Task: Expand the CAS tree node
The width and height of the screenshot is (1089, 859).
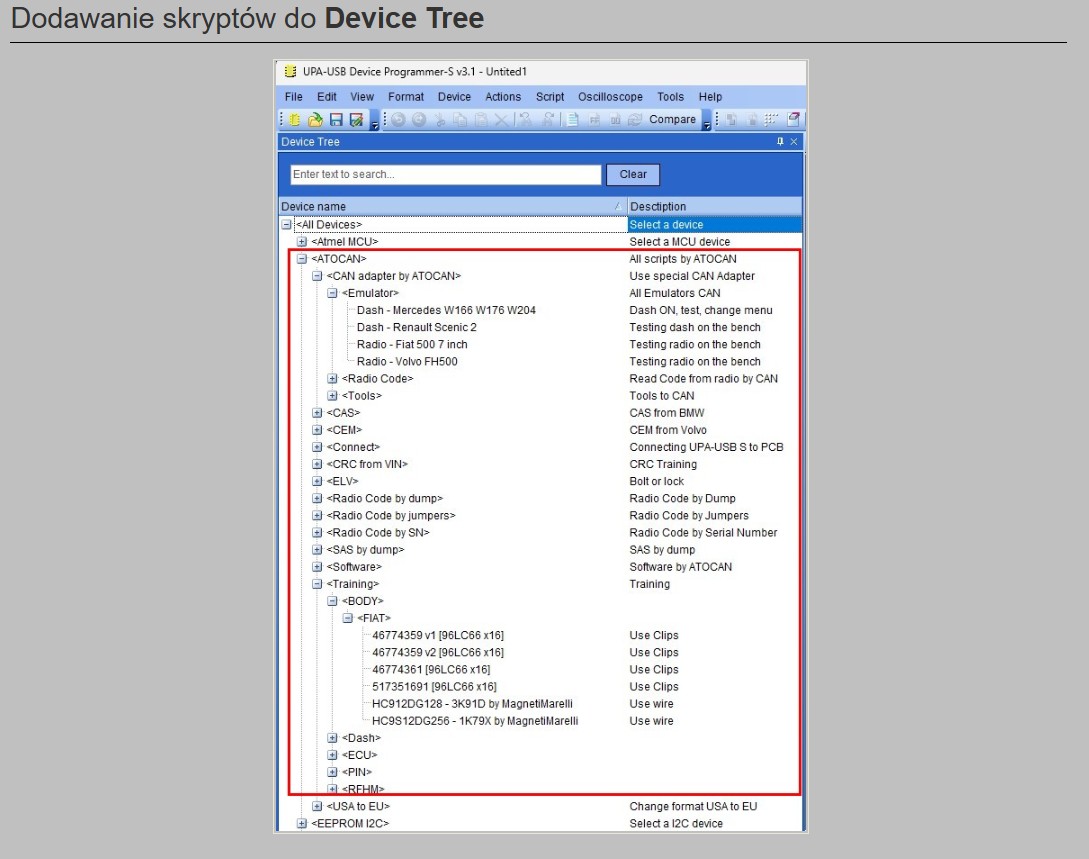Action: [317, 413]
